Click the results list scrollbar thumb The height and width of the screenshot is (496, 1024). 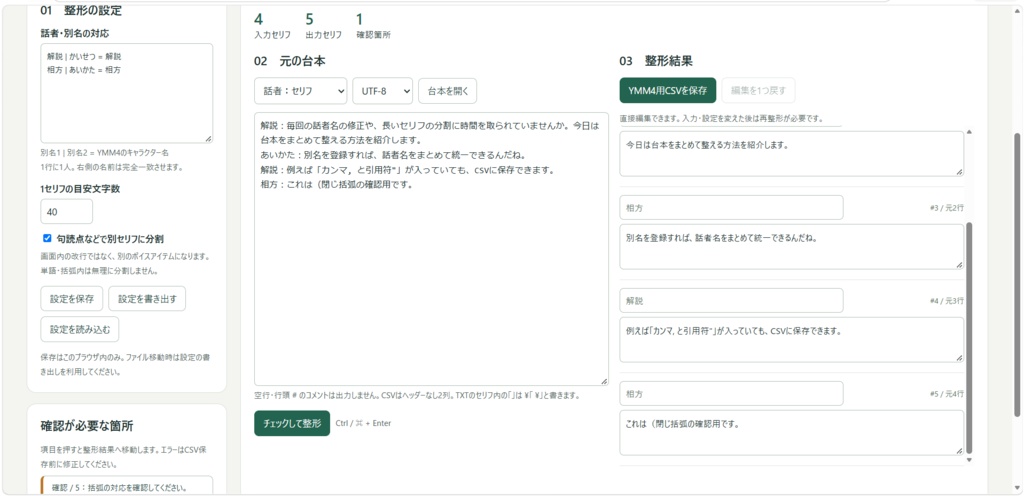pos(969,337)
